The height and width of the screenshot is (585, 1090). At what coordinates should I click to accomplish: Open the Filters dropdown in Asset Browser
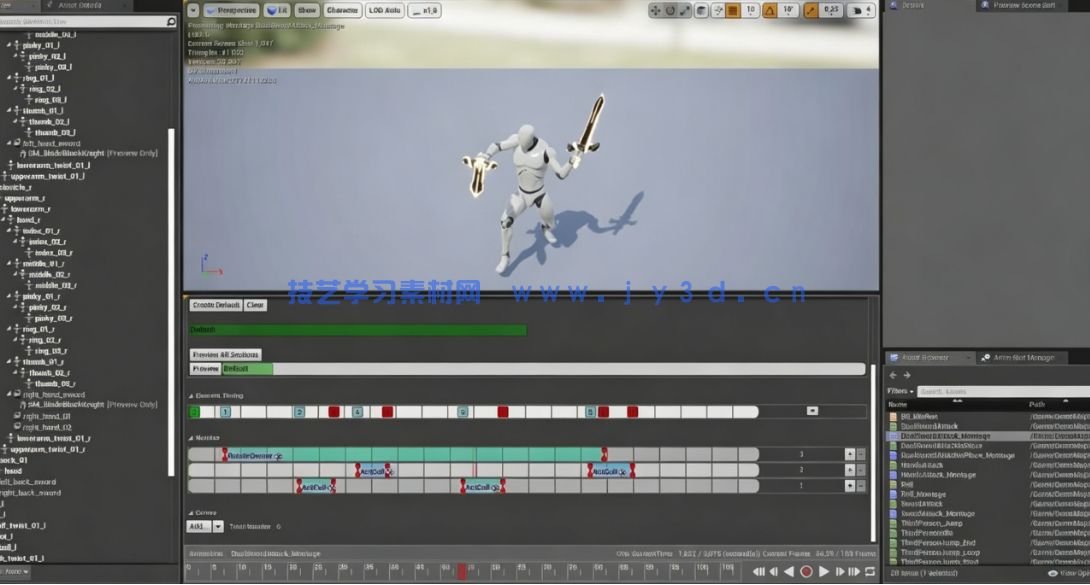pos(899,392)
